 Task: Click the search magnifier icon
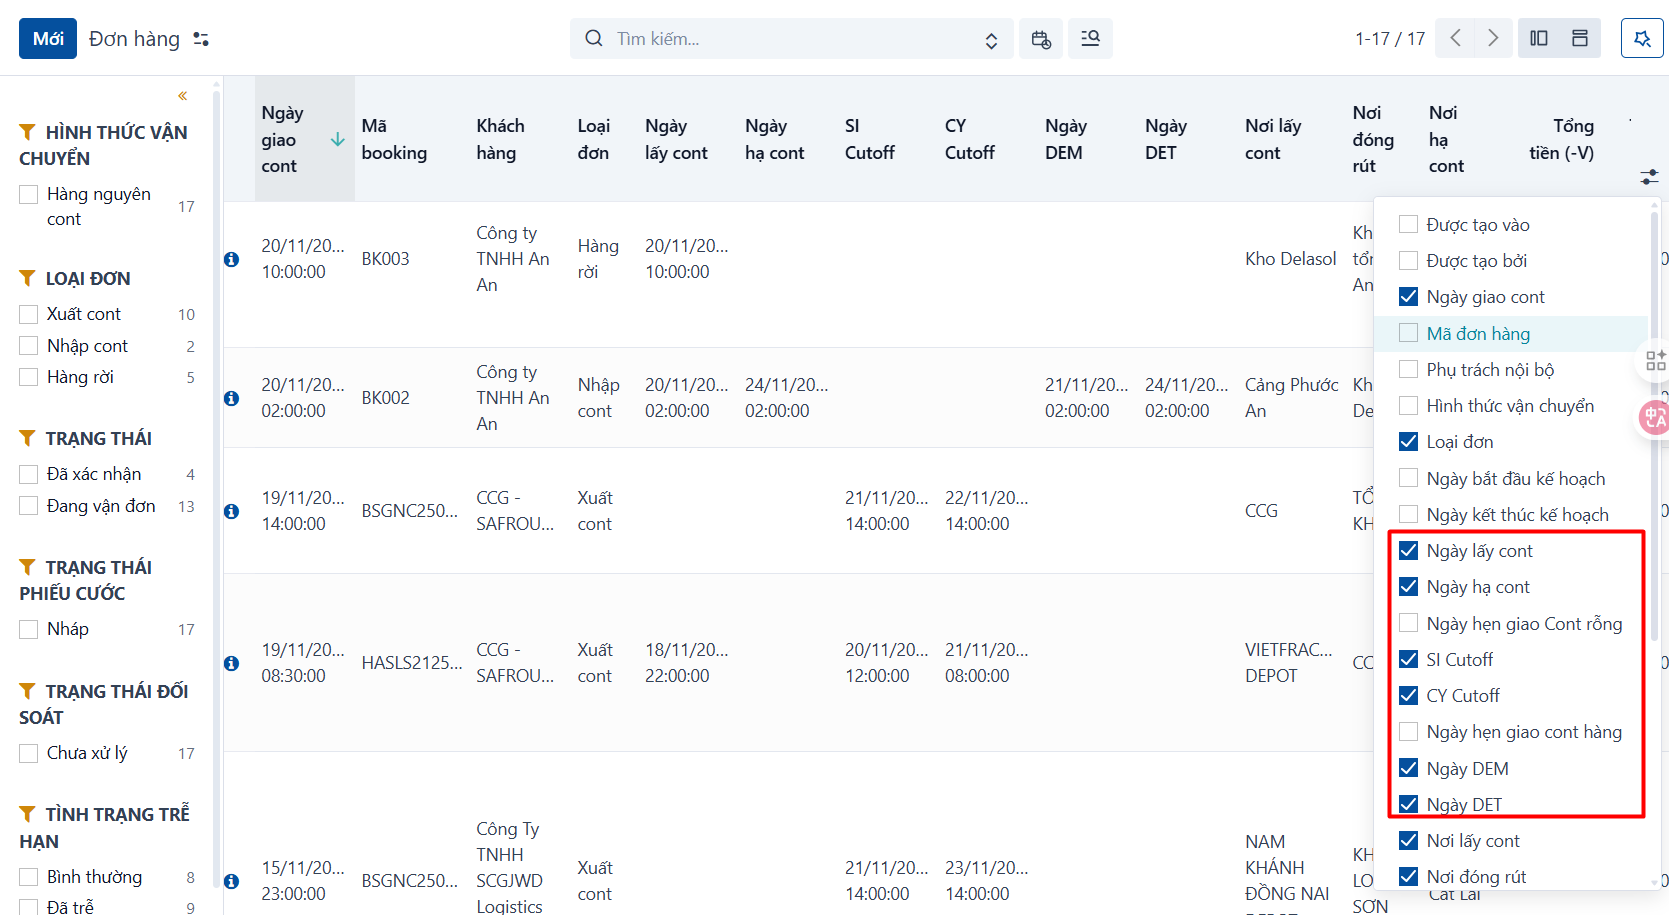point(594,39)
